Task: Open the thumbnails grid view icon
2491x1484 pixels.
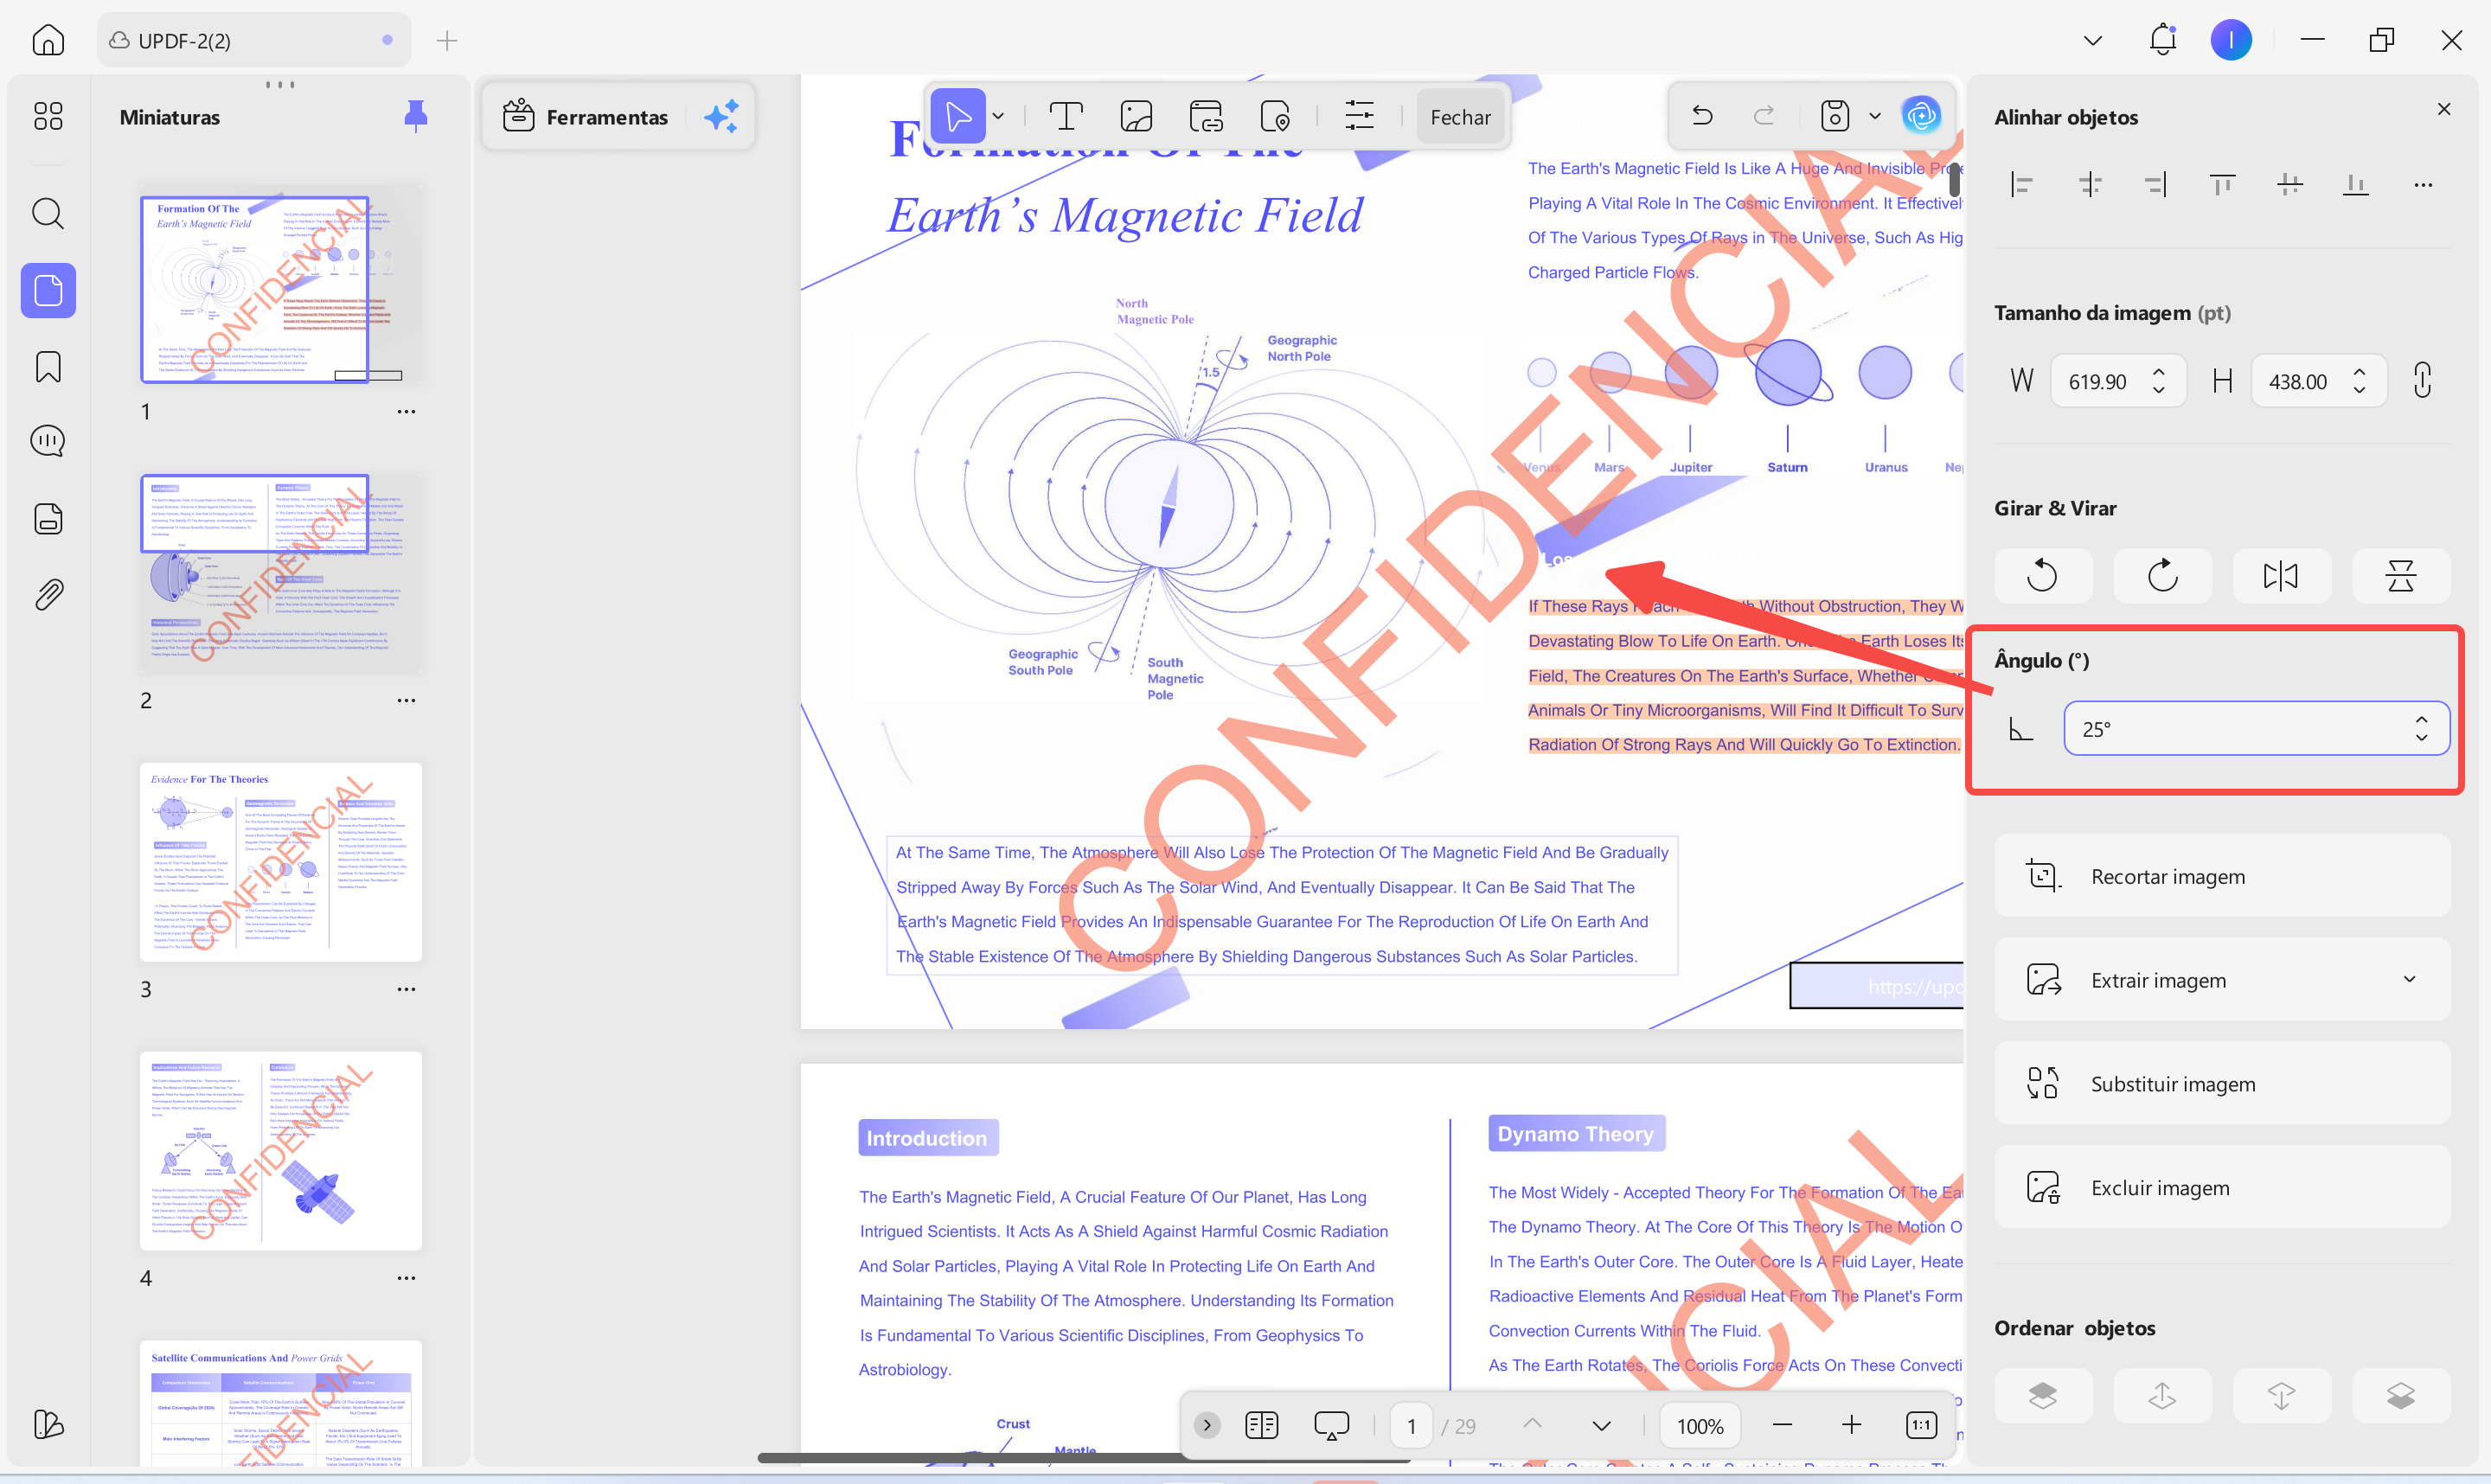Action: (x=48, y=116)
